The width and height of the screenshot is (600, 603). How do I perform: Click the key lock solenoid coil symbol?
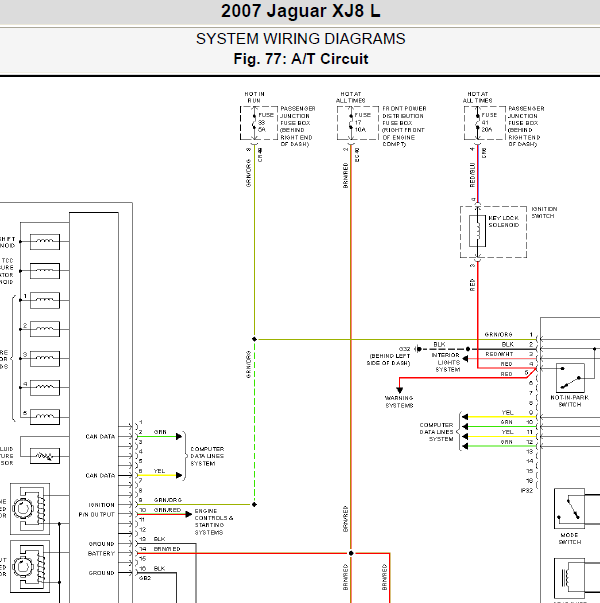477,231
